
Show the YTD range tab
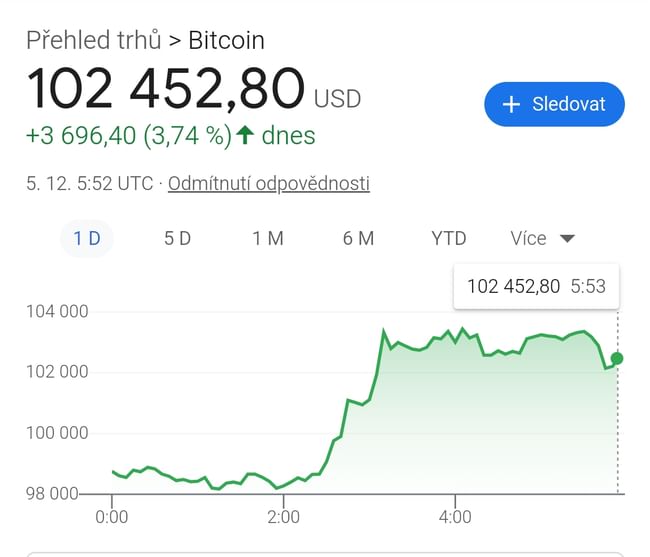click(x=449, y=238)
